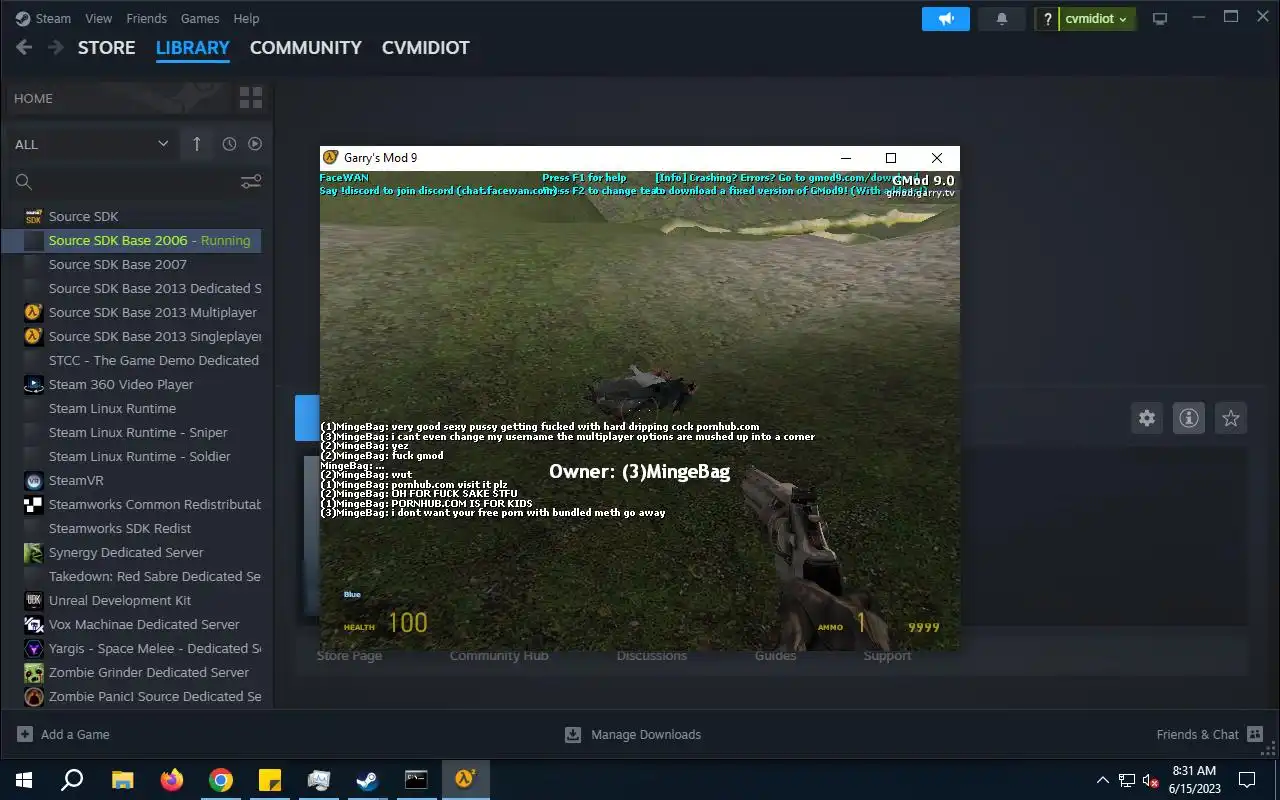1280x800 pixels.
Task: Switch to Garry's Mod taskbar icon
Action: point(465,780)
